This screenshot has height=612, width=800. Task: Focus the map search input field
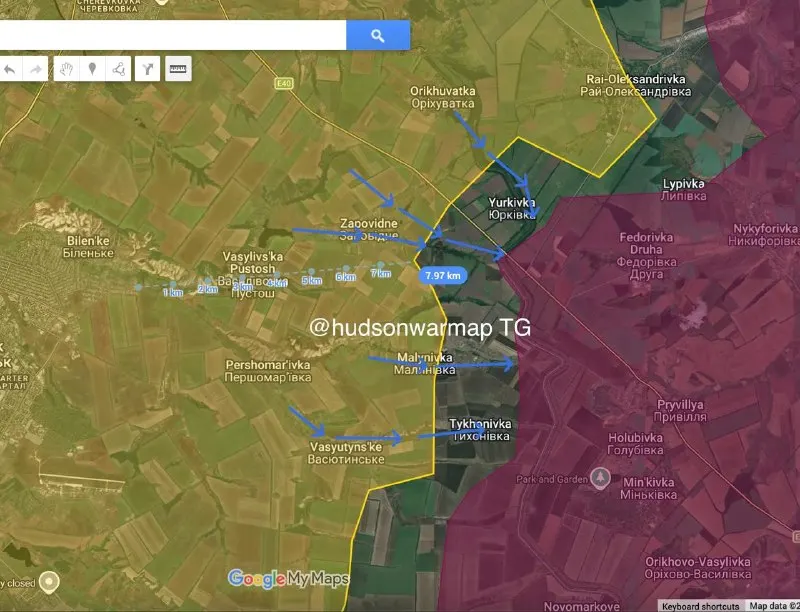(173, 35)
